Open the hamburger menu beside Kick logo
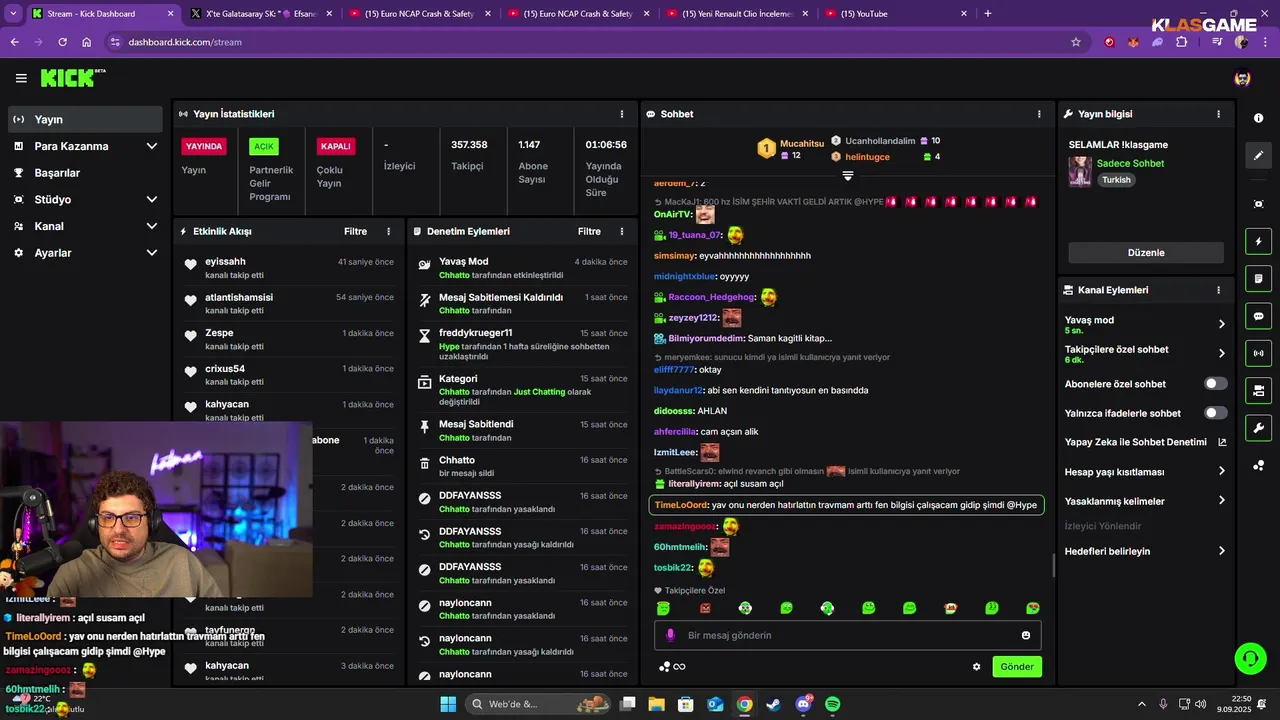 21,78
